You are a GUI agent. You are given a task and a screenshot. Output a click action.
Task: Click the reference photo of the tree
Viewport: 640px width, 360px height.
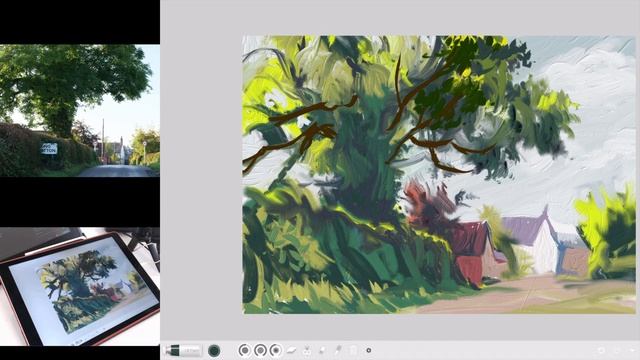click(80, 111)
